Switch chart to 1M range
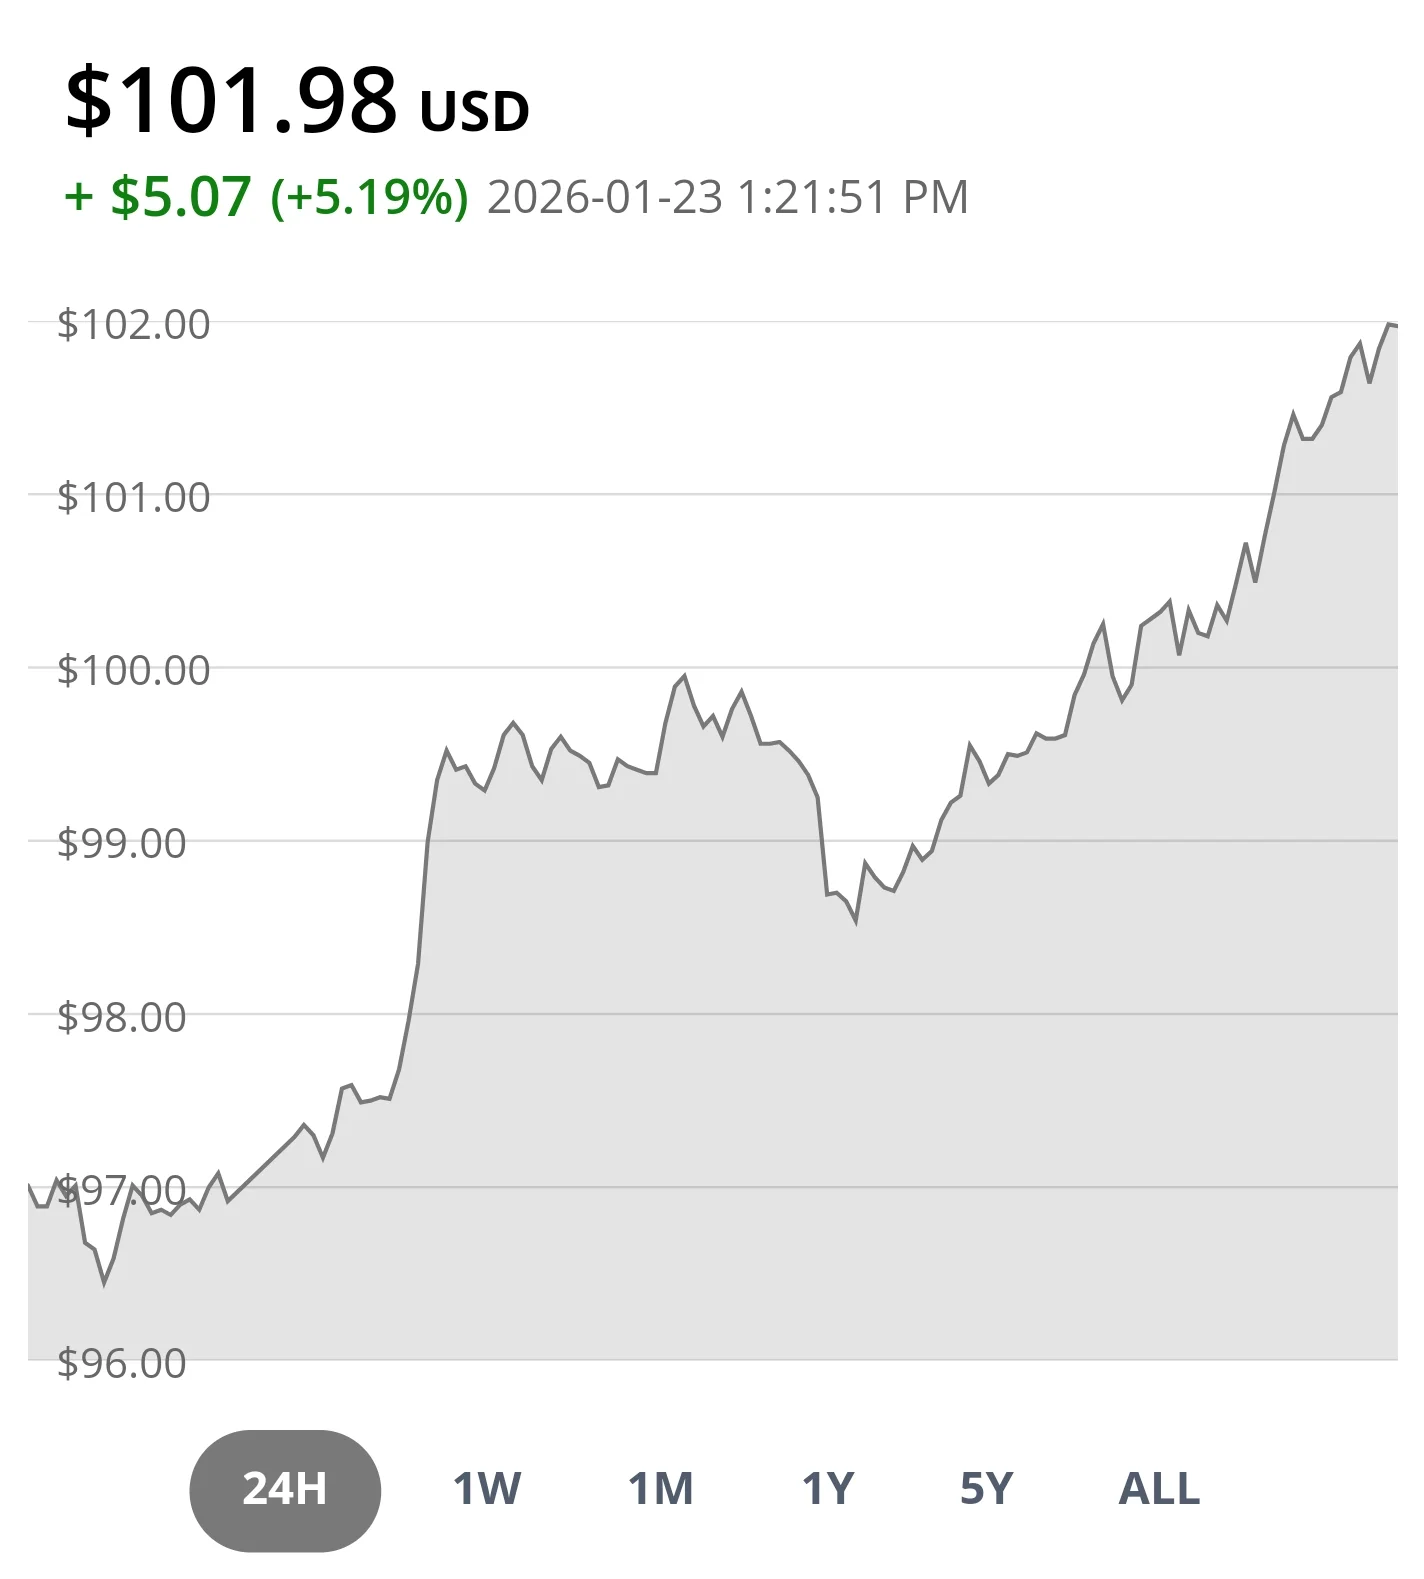Image resolution: width=1424 pixels, height=1579 pixels. [x=660, y=1489]
